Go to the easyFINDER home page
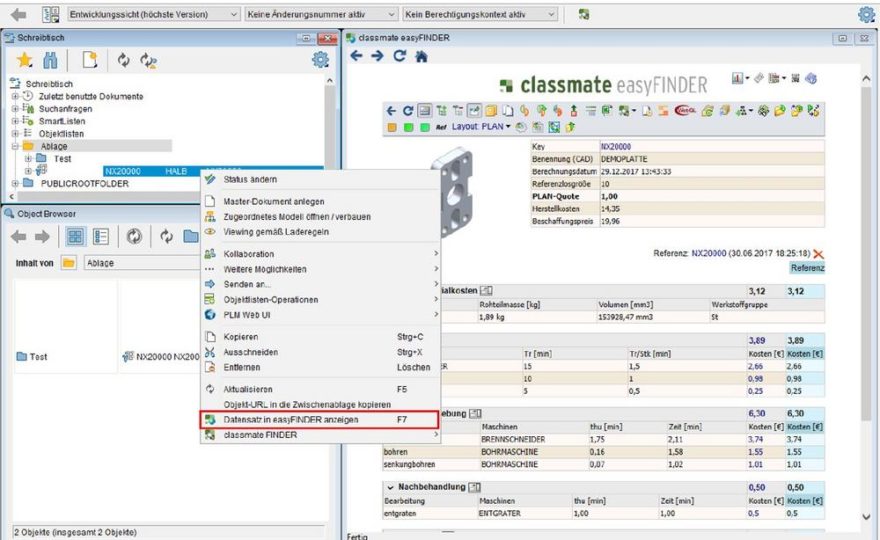Viewport: 880px width, 540px height. (x=421, y=56)
